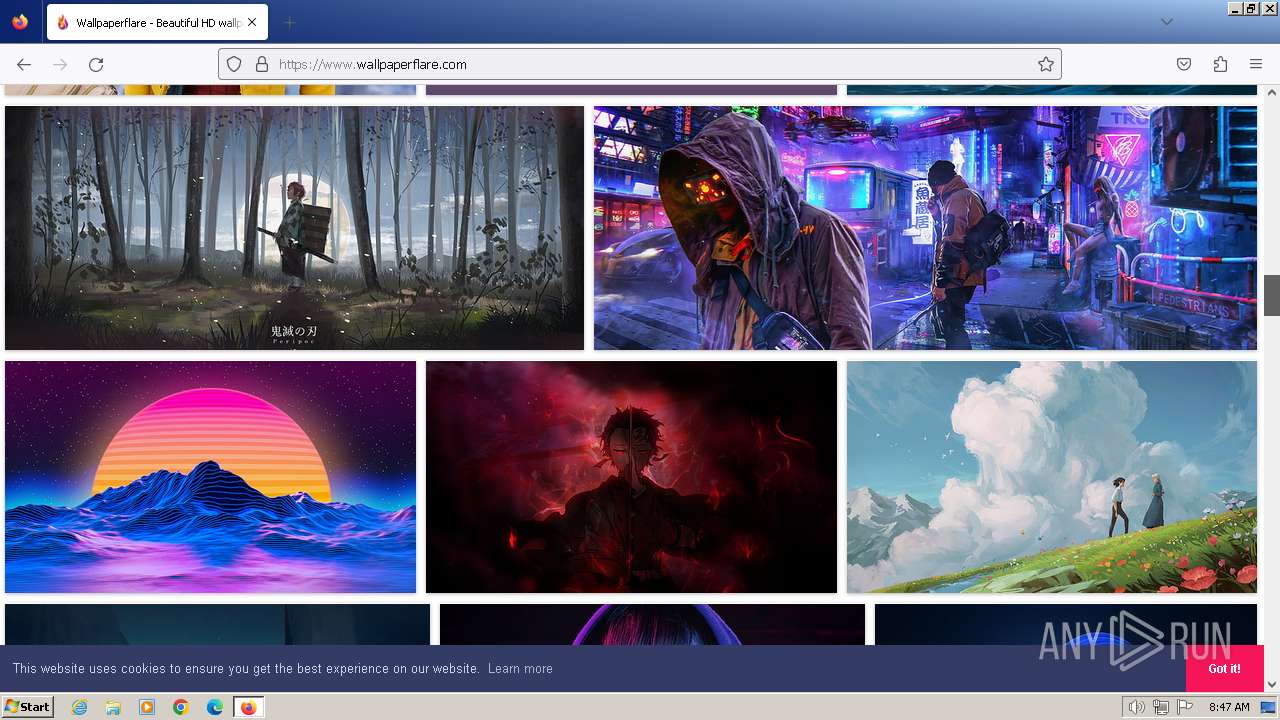The width and height of the screenshot is (1280, 720).
Task: Launch Internet Explorer from taskbar
Action: 79,707
